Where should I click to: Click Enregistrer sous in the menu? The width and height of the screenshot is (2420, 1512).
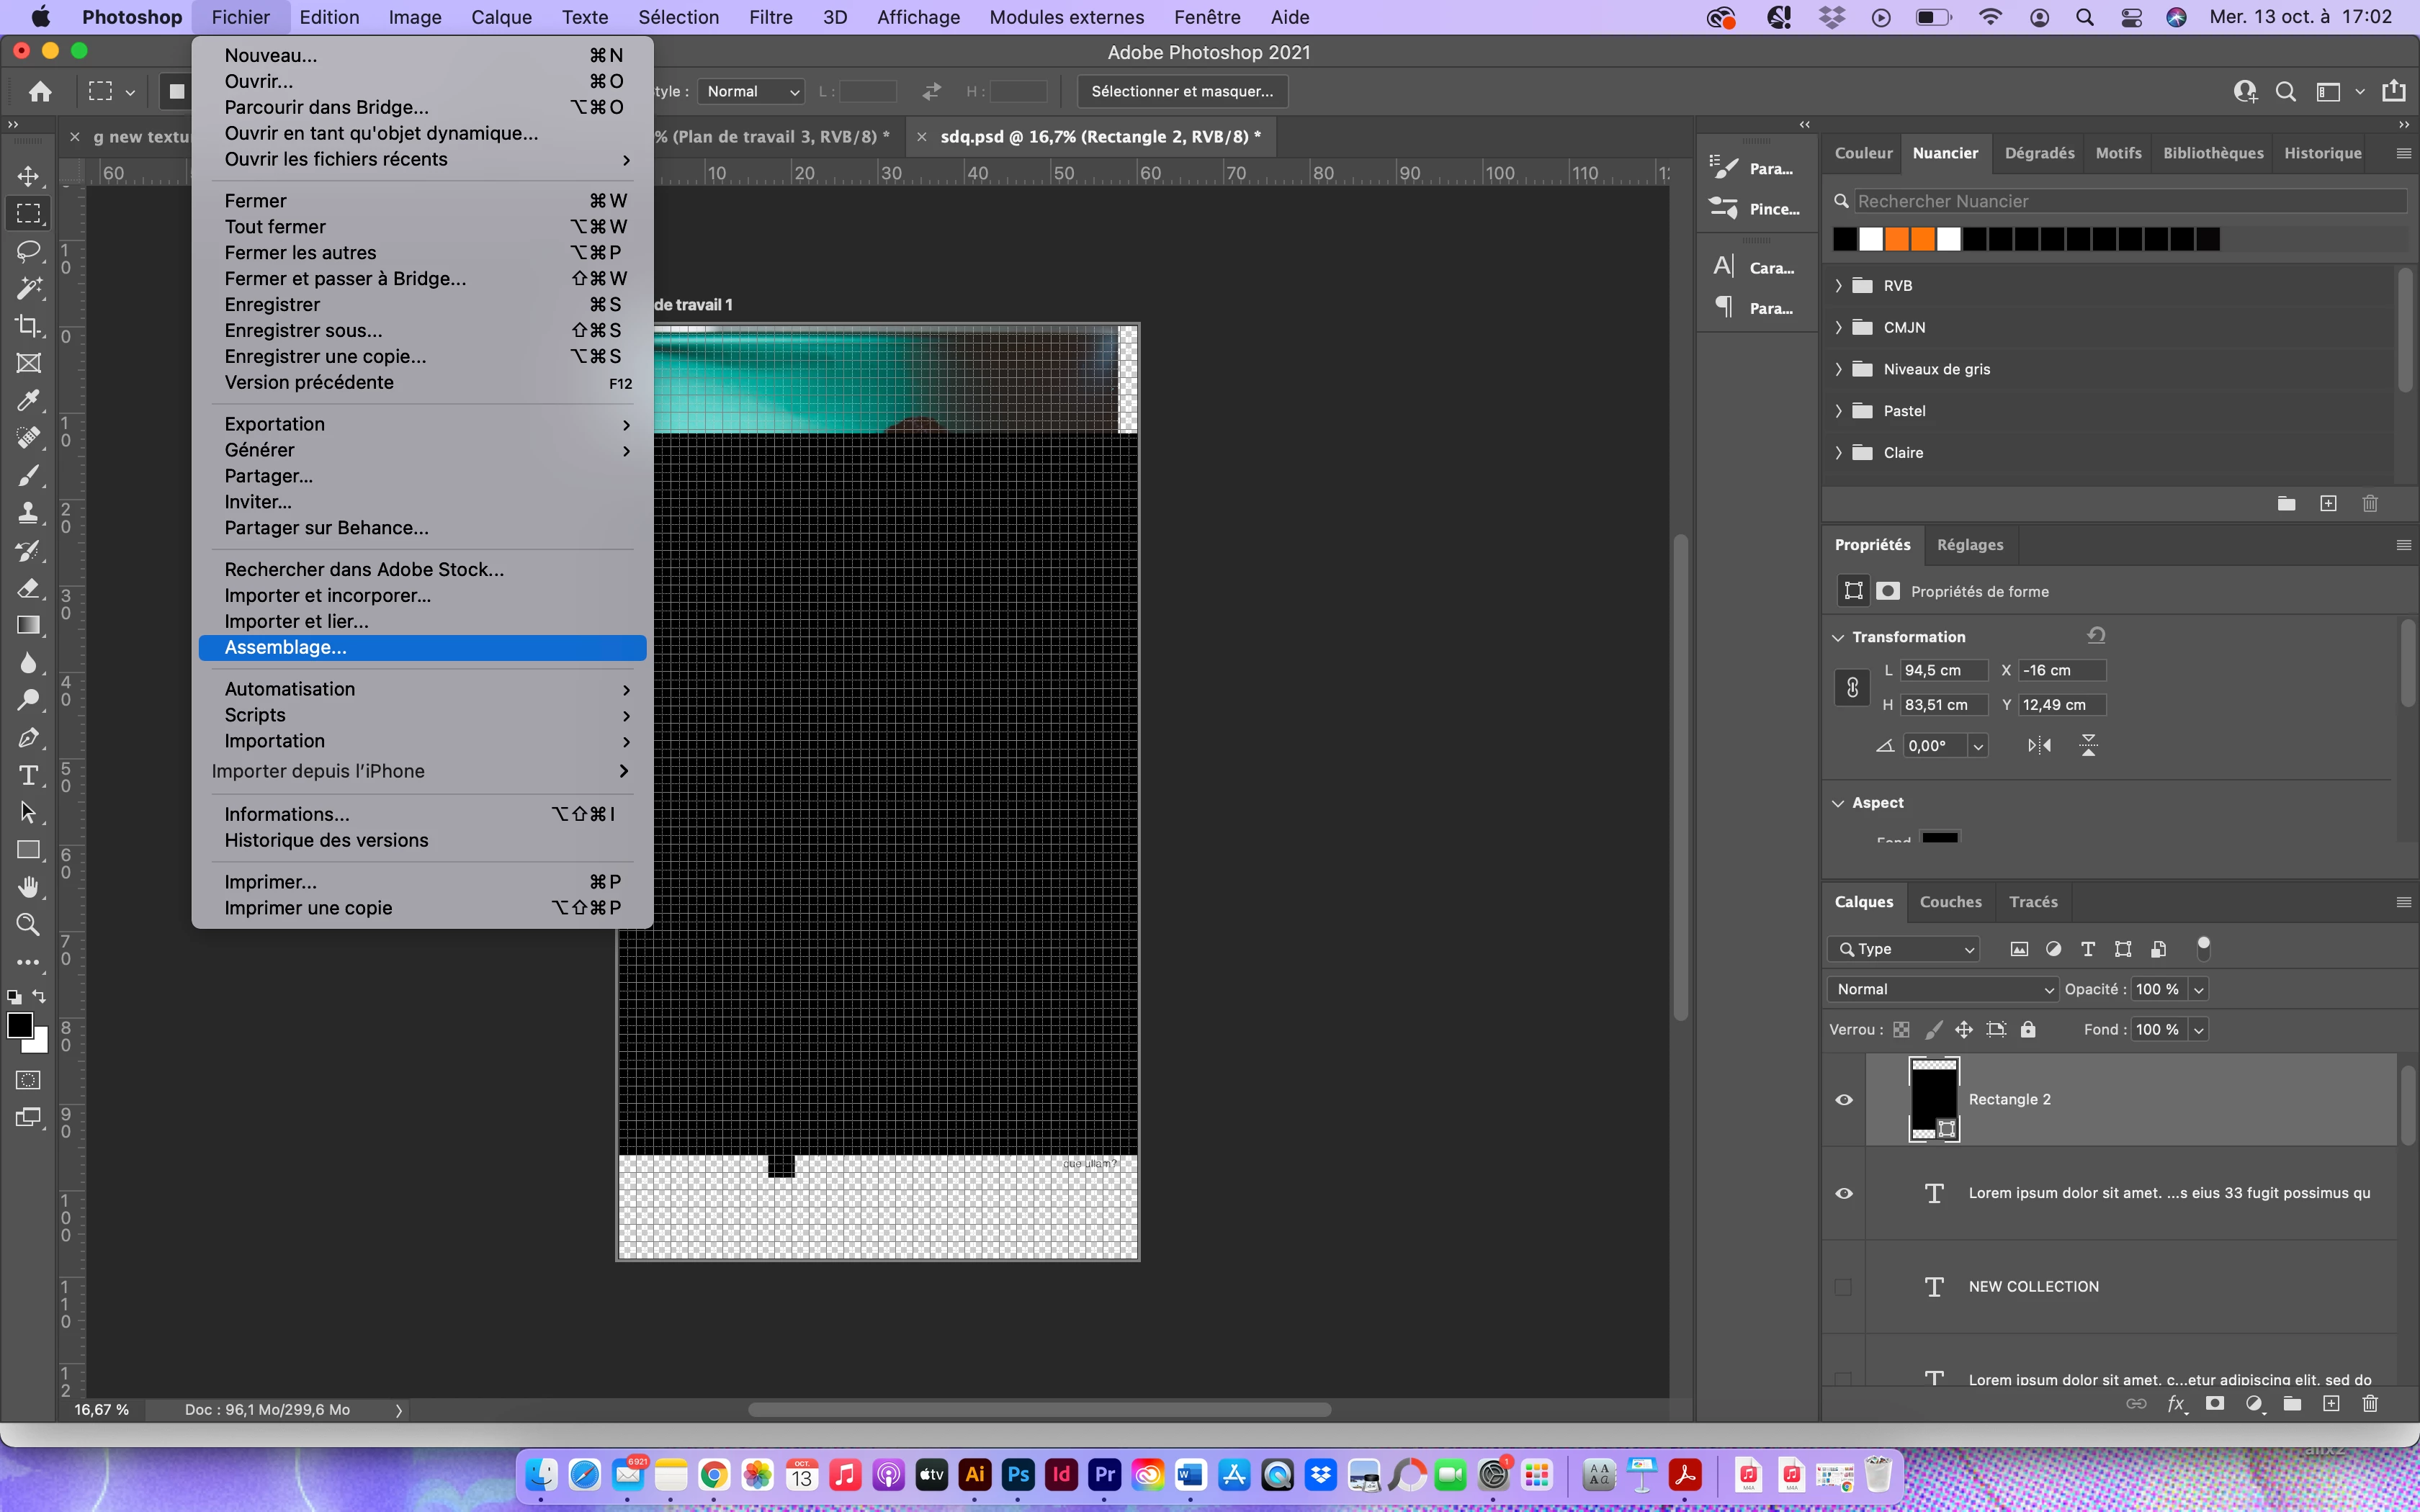coord(303,330)
